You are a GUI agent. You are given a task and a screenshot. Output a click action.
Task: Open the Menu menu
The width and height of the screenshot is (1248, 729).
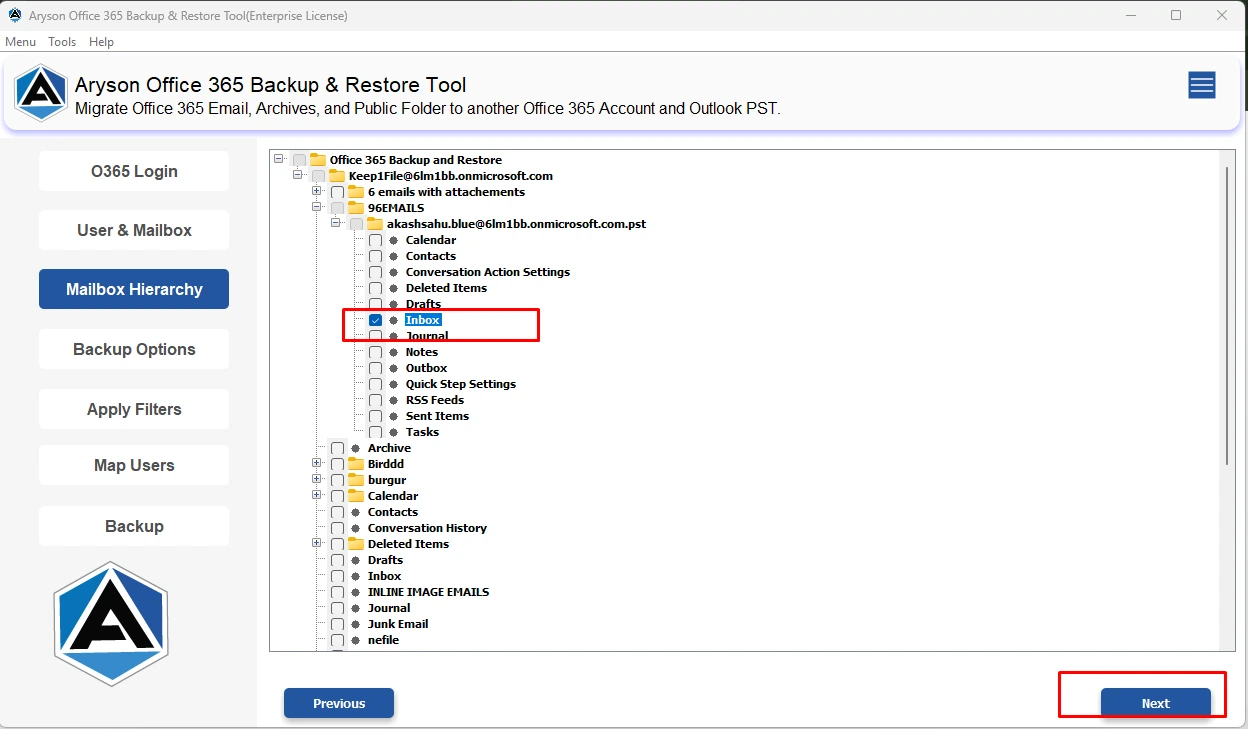pos(20,42)
